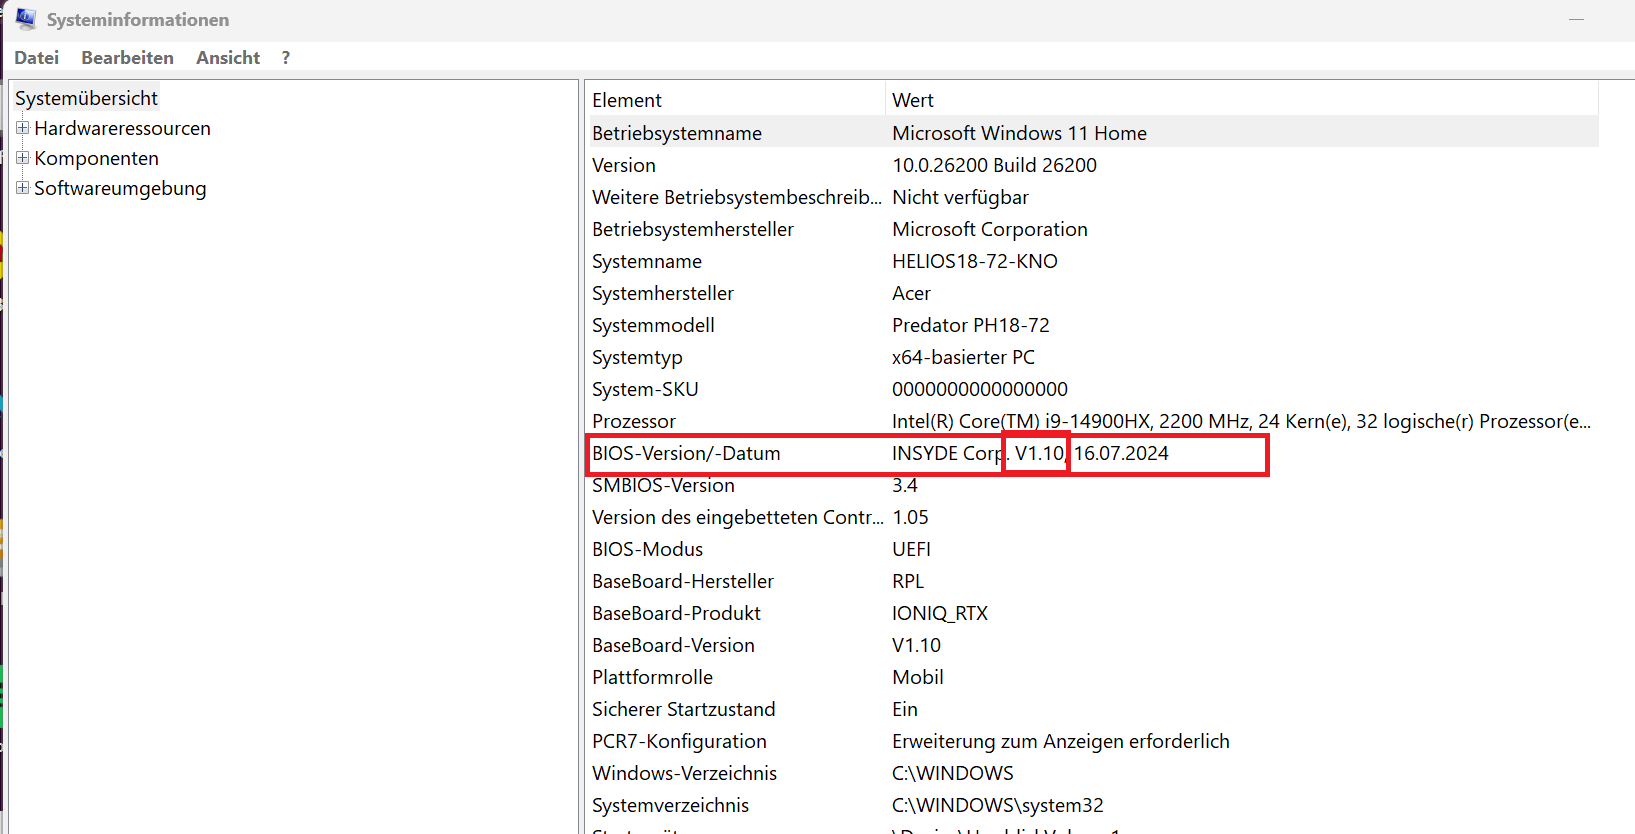Select the BaseBoard-Hersteller row label

click(683, 581)
